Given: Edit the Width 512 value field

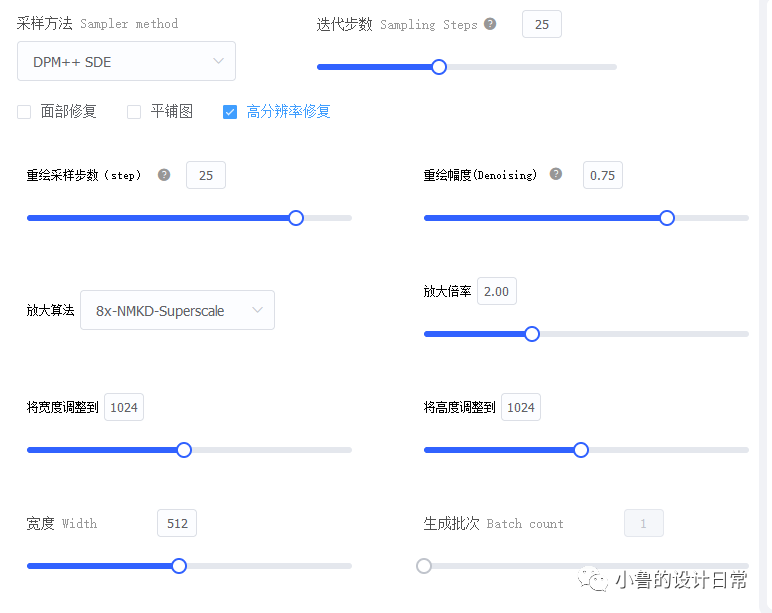Looking at the screenshot, I should [x=177, y=523].
